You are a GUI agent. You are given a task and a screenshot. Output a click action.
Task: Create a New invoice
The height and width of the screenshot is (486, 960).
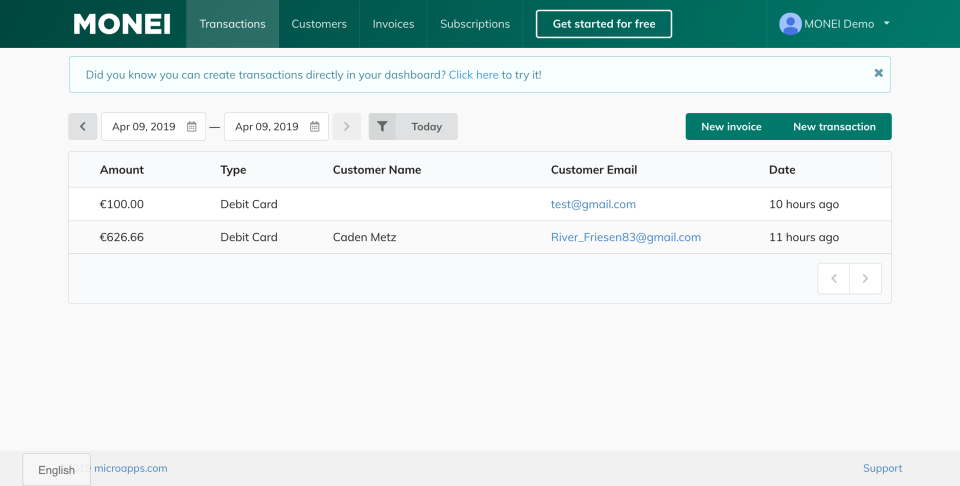point(731,127)
